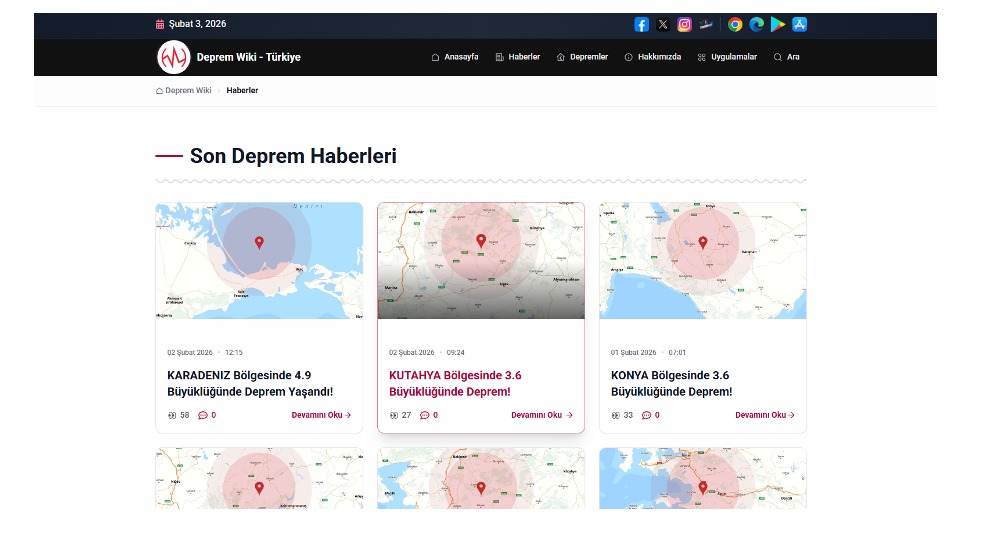This screenshot has height=534, width=992.
Task: Open the Ara search option
Action: point(786,57)
